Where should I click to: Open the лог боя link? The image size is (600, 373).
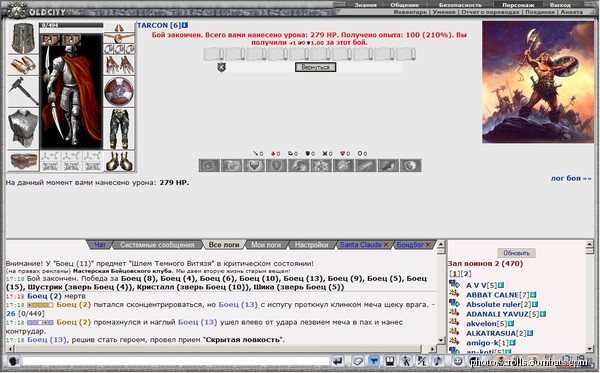(x=571, y=178)
